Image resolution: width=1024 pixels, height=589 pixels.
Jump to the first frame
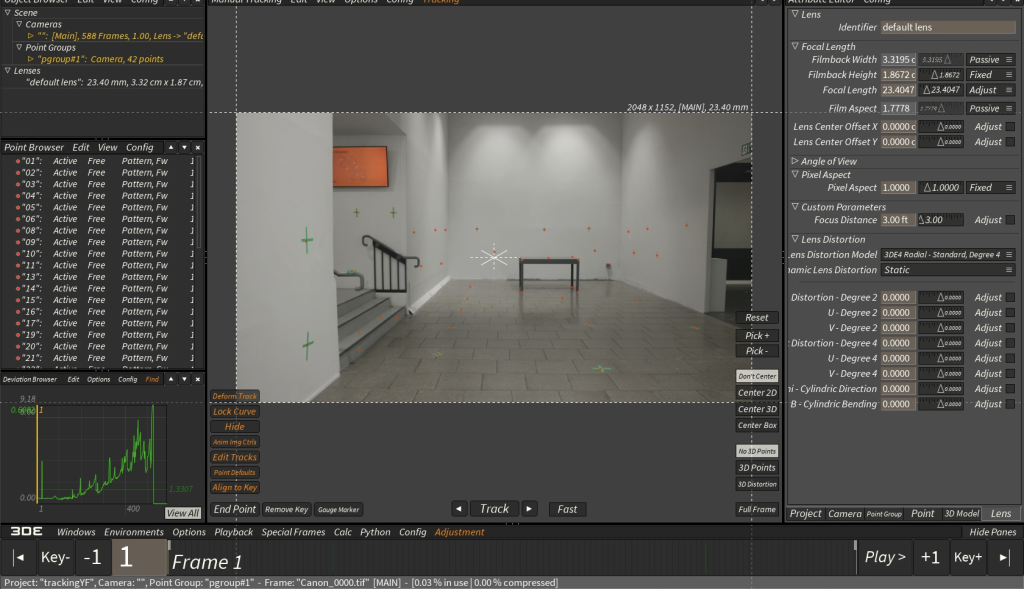click(19, 557)
